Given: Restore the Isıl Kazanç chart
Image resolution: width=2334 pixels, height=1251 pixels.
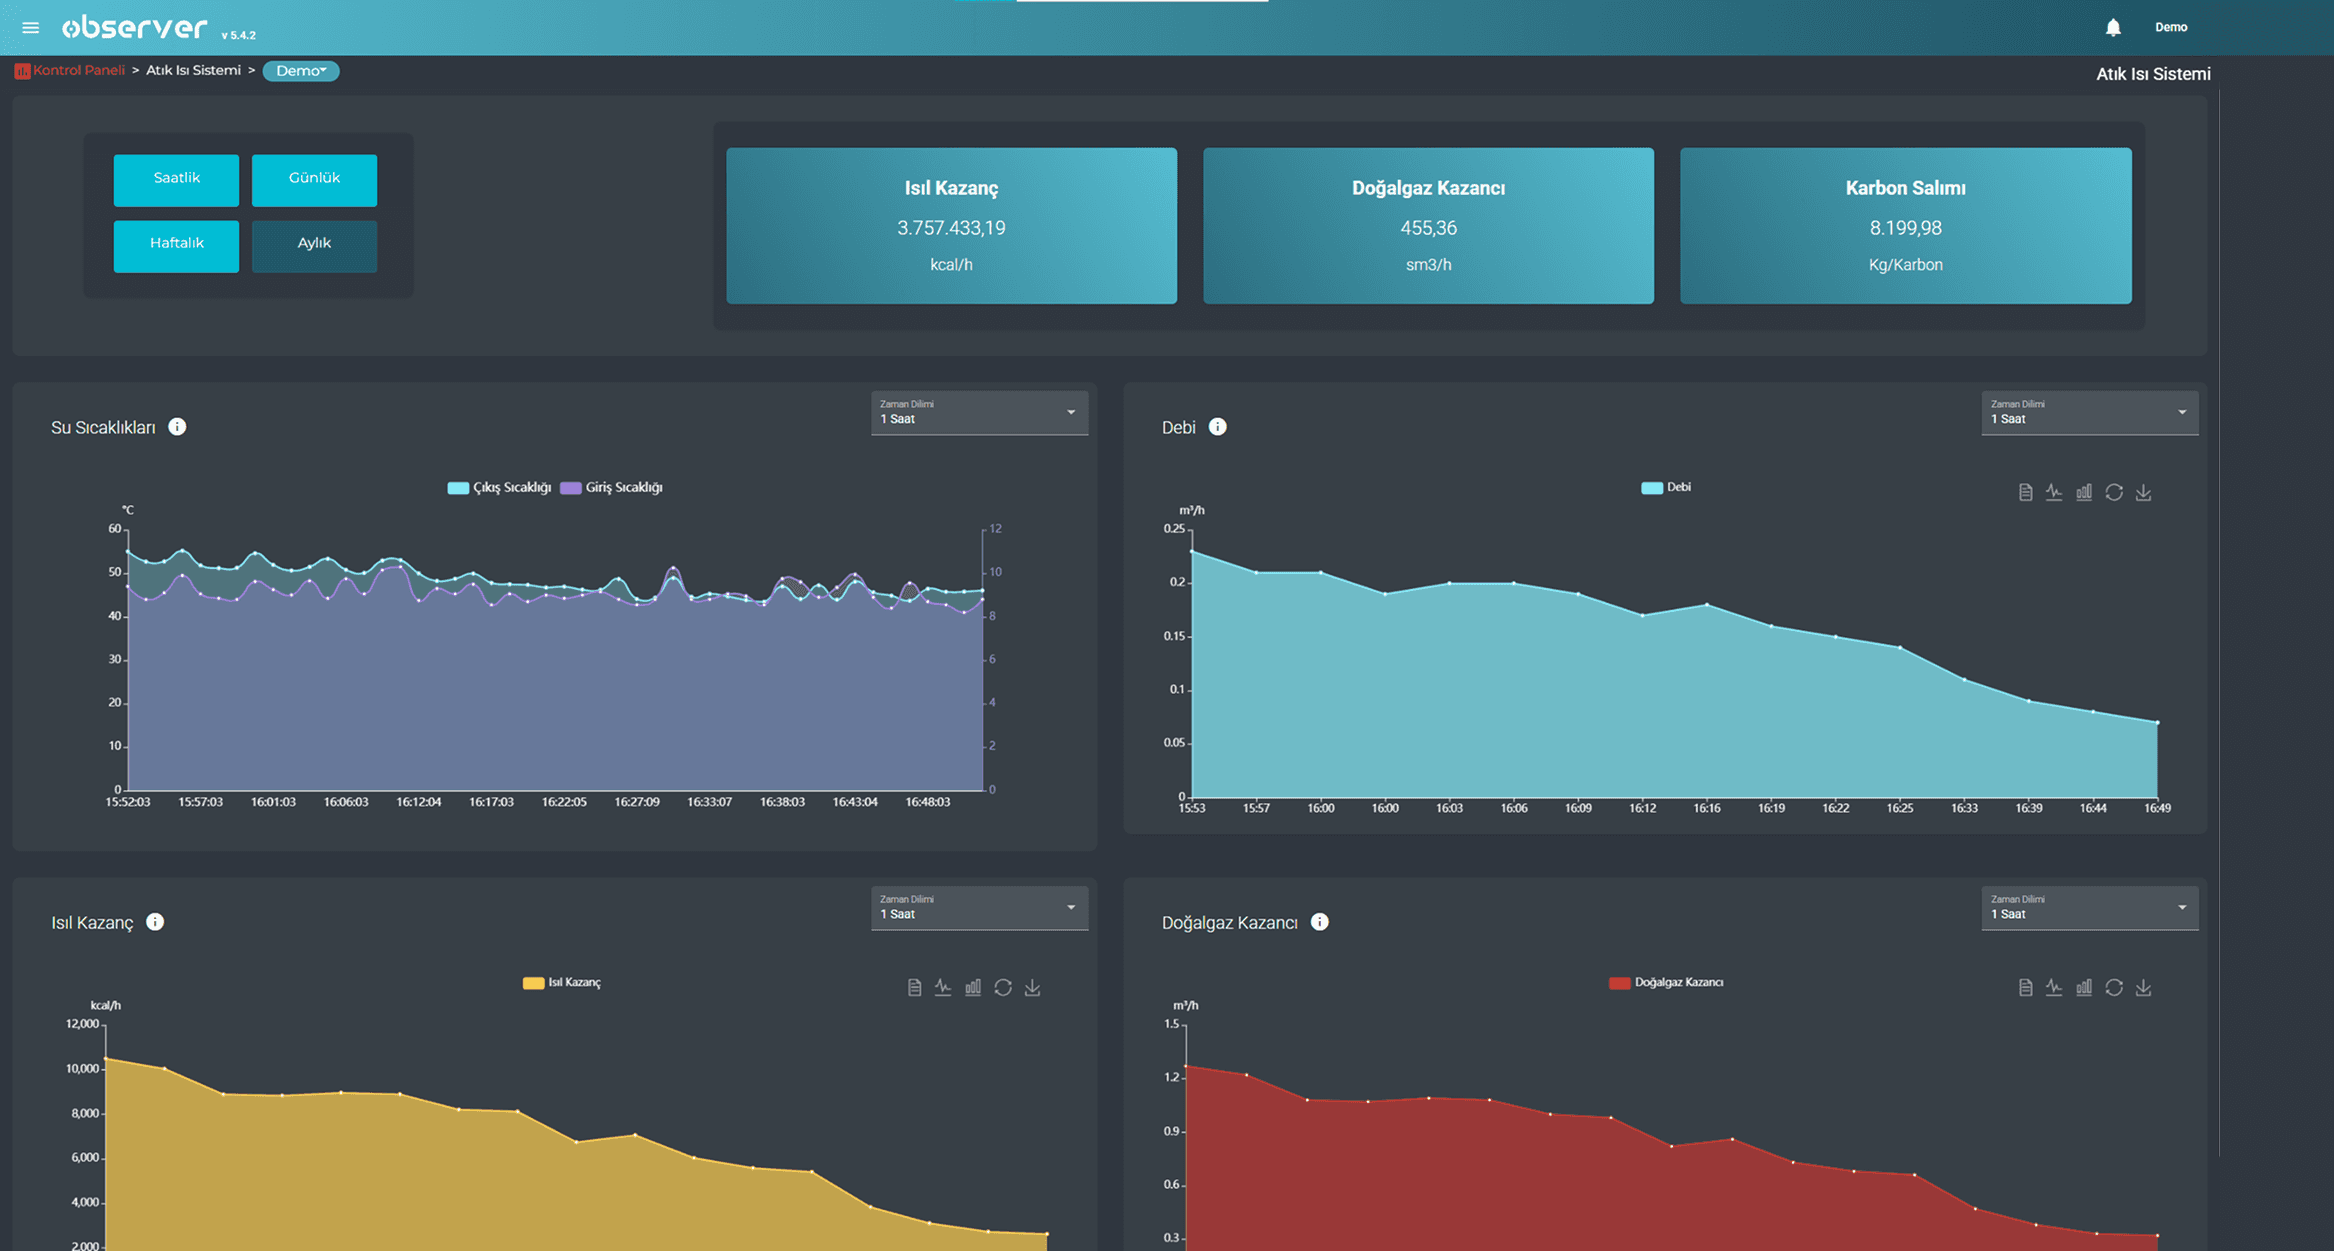Looking at the screenshot, I should [x=1003, y=988].
